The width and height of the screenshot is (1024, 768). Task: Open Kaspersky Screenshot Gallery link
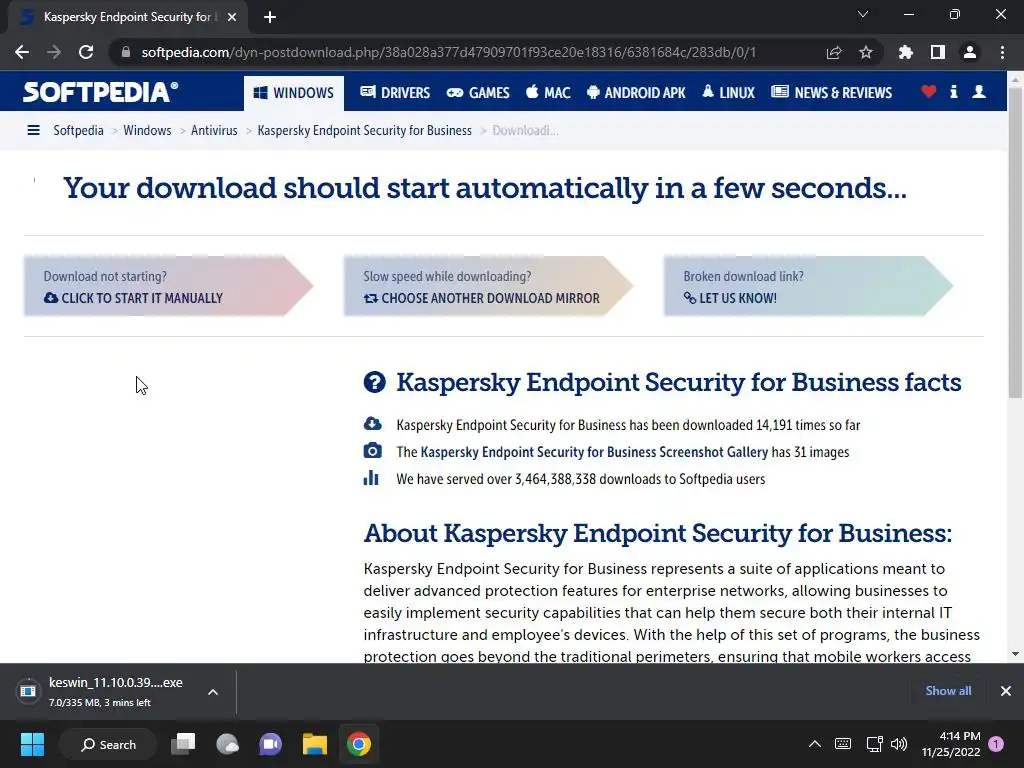594,453
